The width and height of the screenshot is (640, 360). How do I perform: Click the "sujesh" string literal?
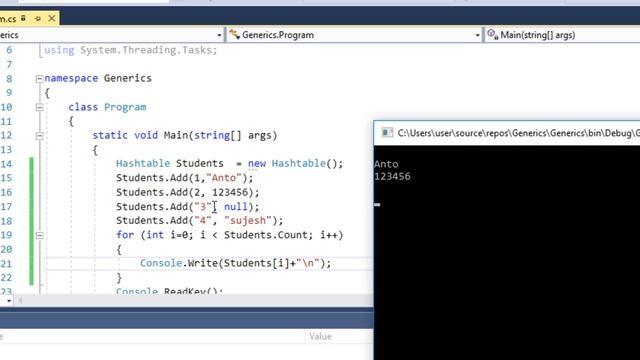coord(248,221)
